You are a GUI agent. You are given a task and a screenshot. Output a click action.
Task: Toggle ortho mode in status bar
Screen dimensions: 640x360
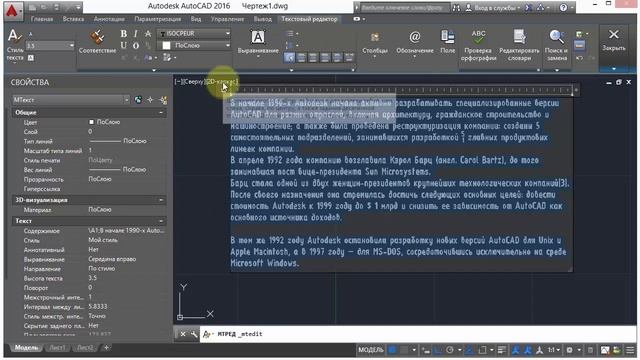(x=438, y=350)
